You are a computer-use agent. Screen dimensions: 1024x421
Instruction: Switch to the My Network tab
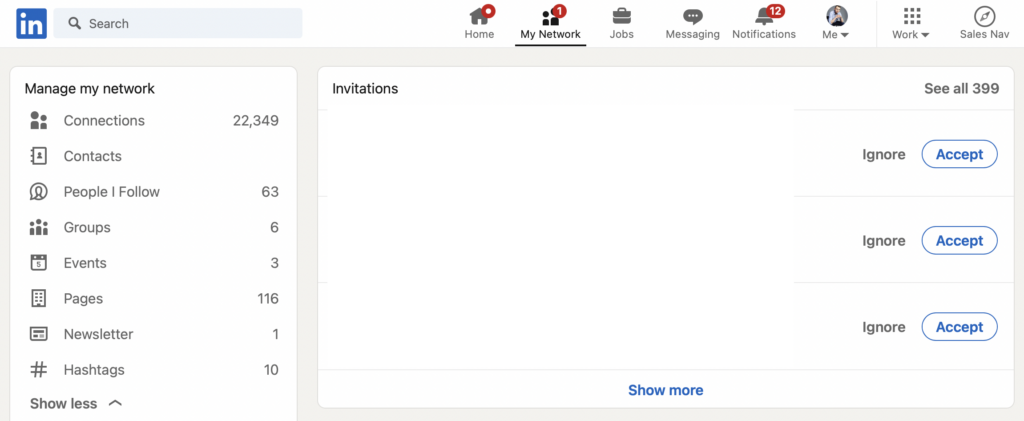pos(550,23)
